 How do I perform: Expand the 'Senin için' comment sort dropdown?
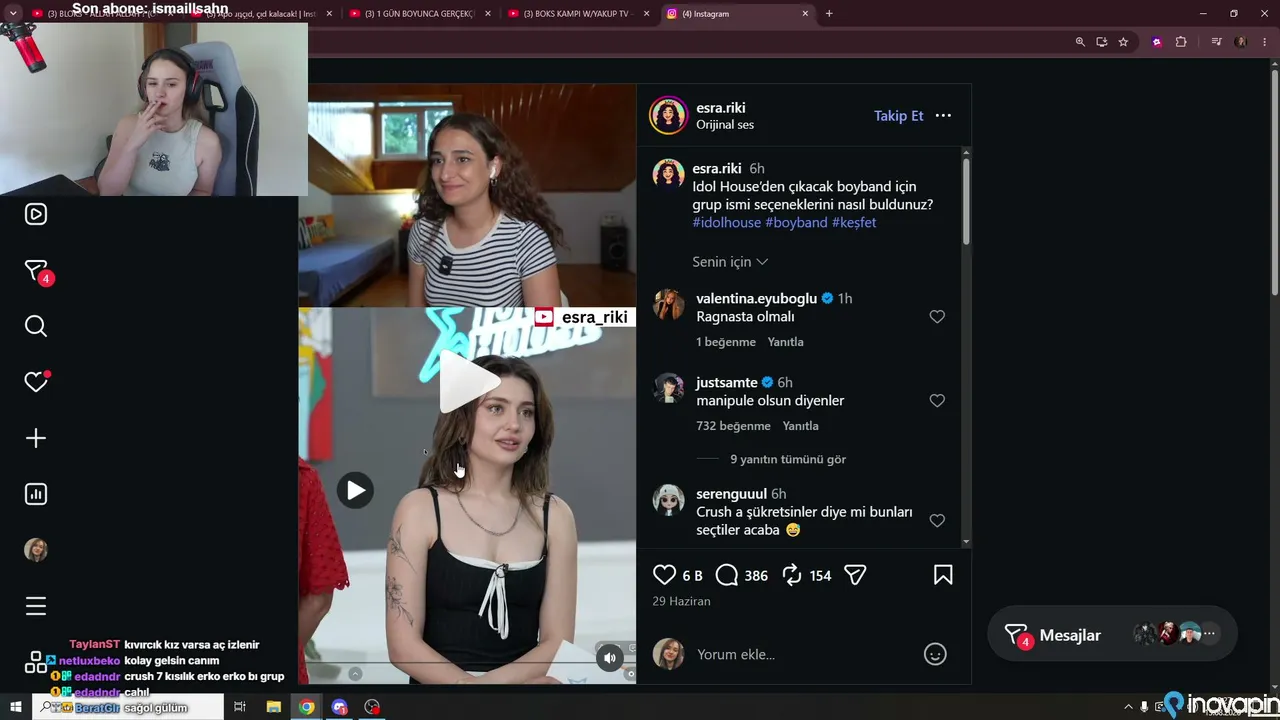(x=730, y=262)
